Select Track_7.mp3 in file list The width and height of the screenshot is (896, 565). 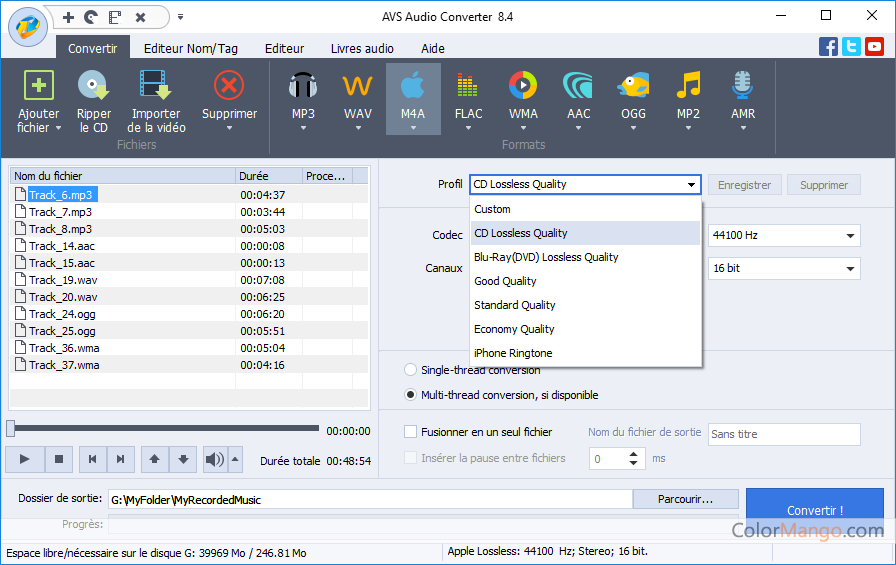coord(60,212)
